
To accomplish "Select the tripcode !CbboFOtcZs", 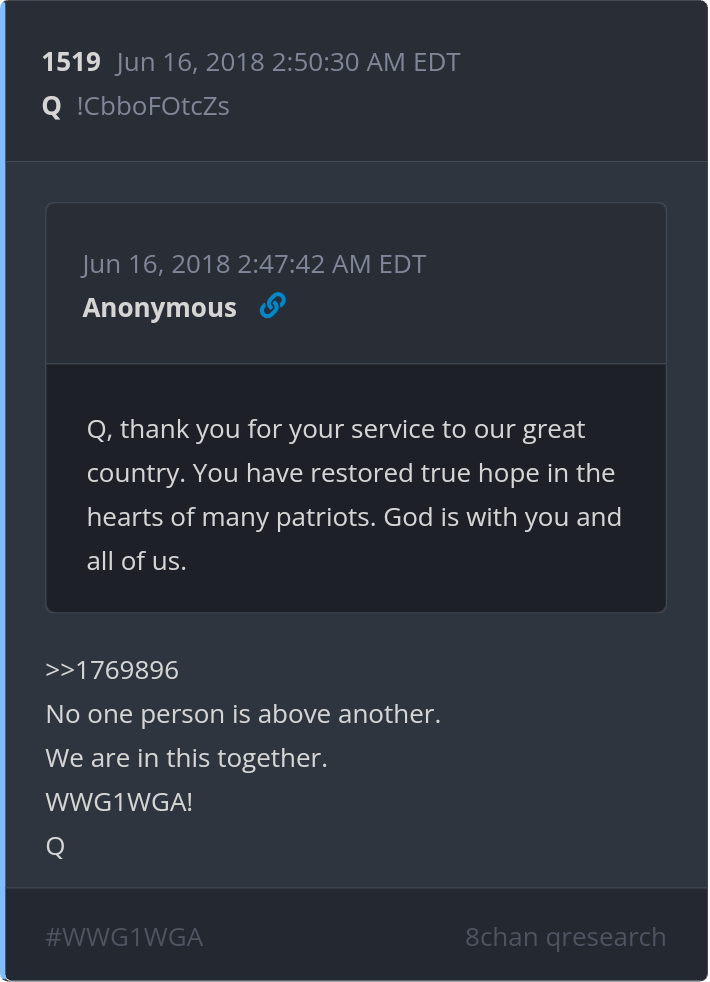I will 153,106.
